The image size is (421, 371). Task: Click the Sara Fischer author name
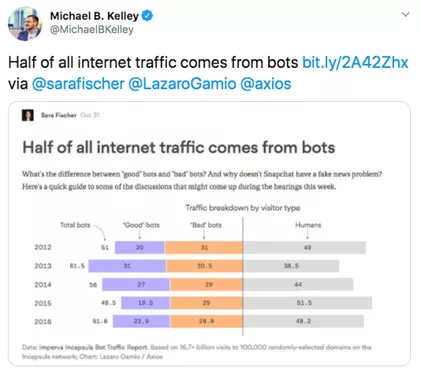(59, 115)
